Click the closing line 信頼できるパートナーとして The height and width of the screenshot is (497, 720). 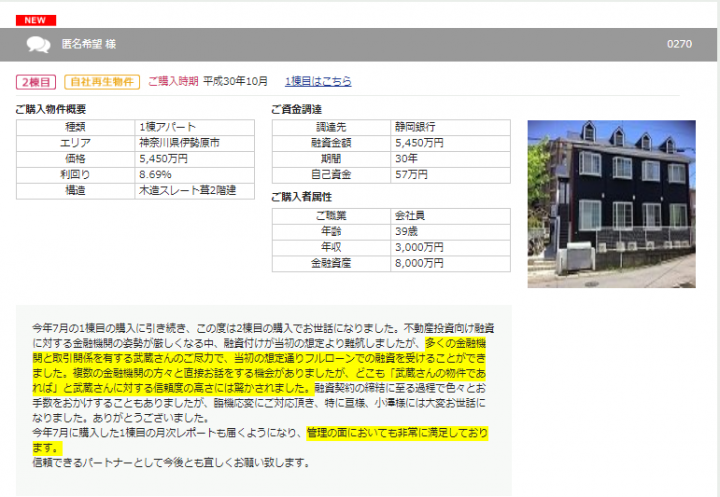coord(171,463)
